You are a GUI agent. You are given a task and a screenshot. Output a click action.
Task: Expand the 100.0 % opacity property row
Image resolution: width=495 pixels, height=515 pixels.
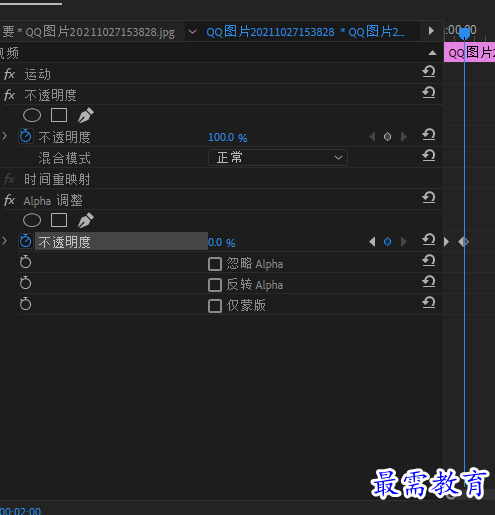5,136
